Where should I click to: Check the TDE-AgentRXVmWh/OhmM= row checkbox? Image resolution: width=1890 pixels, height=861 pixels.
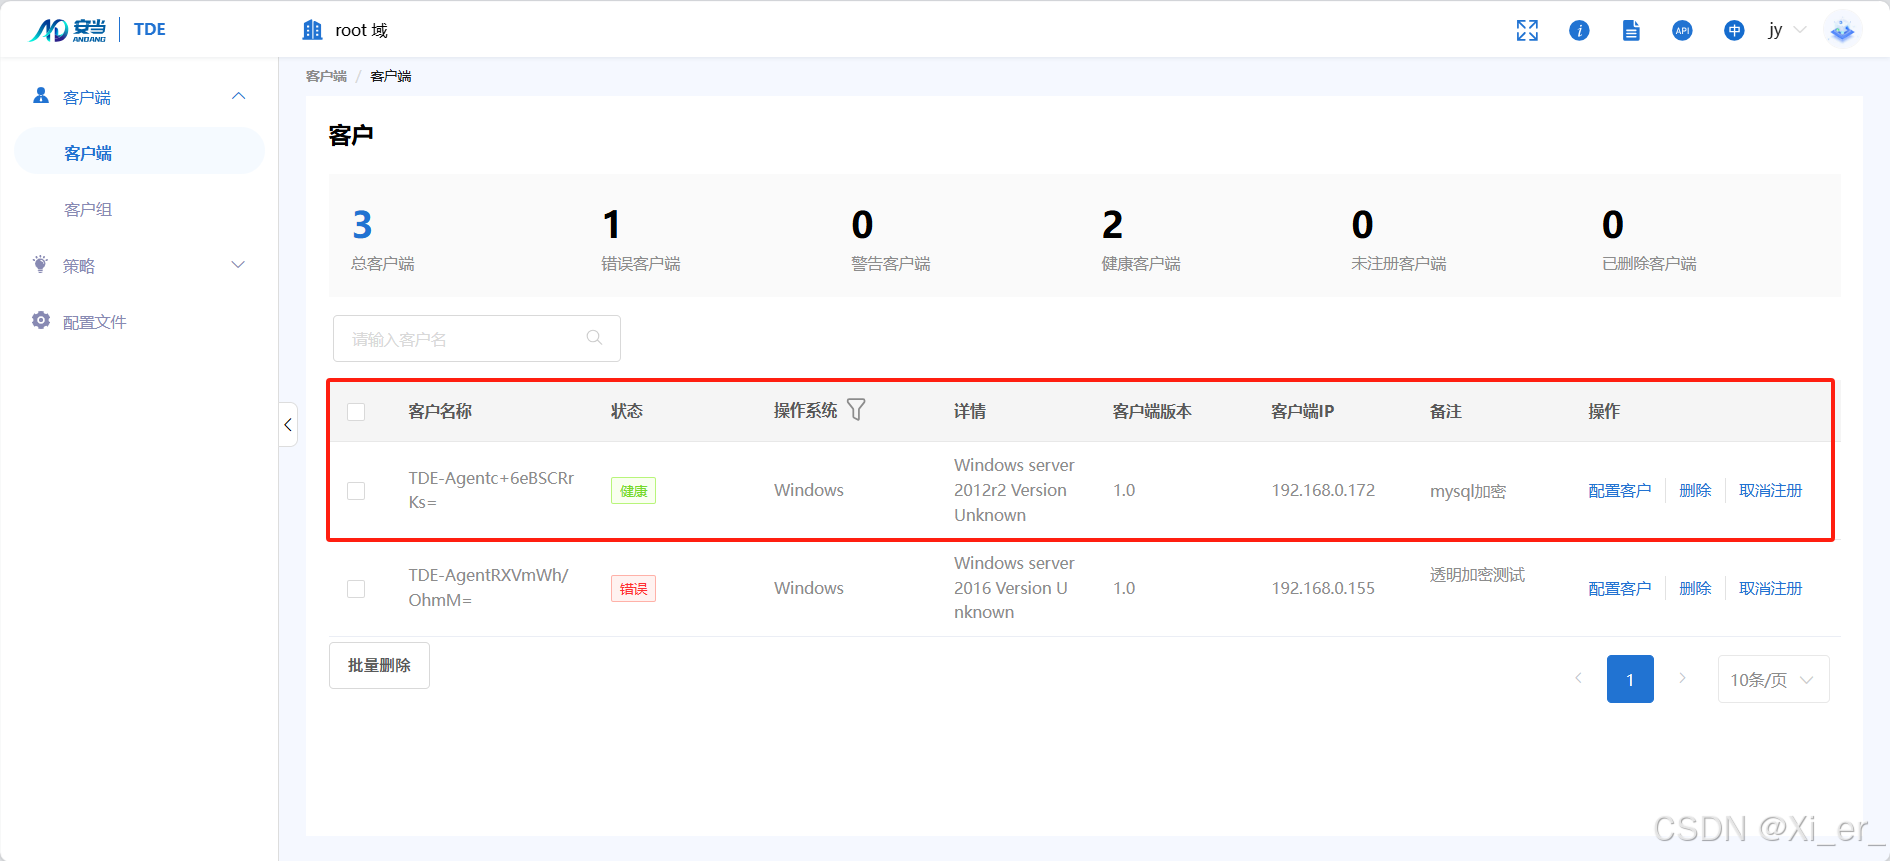coord(356,589)
